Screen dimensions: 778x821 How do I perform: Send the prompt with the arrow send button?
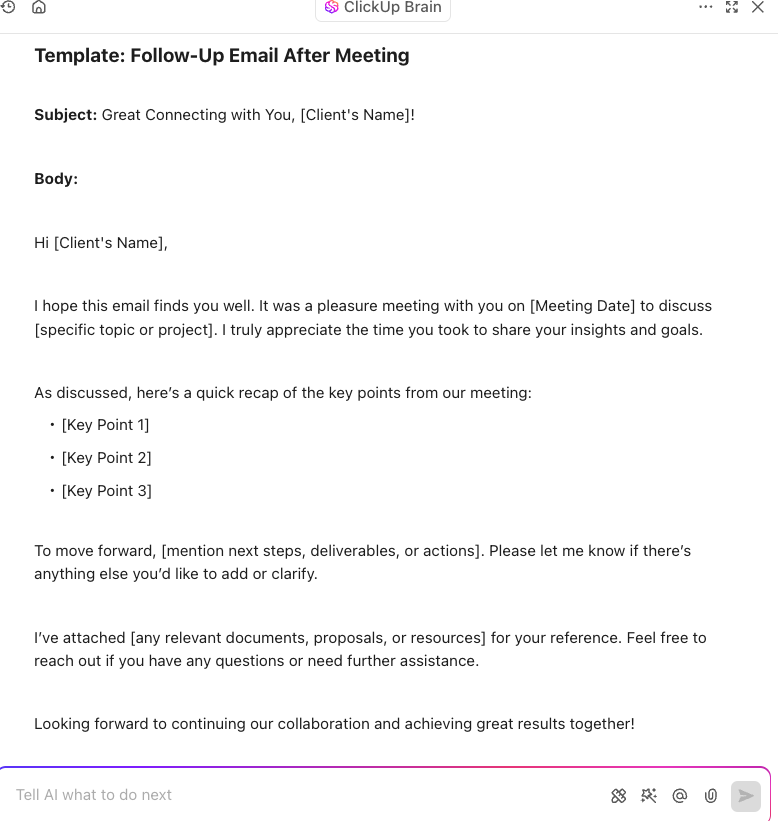(746, 796)
